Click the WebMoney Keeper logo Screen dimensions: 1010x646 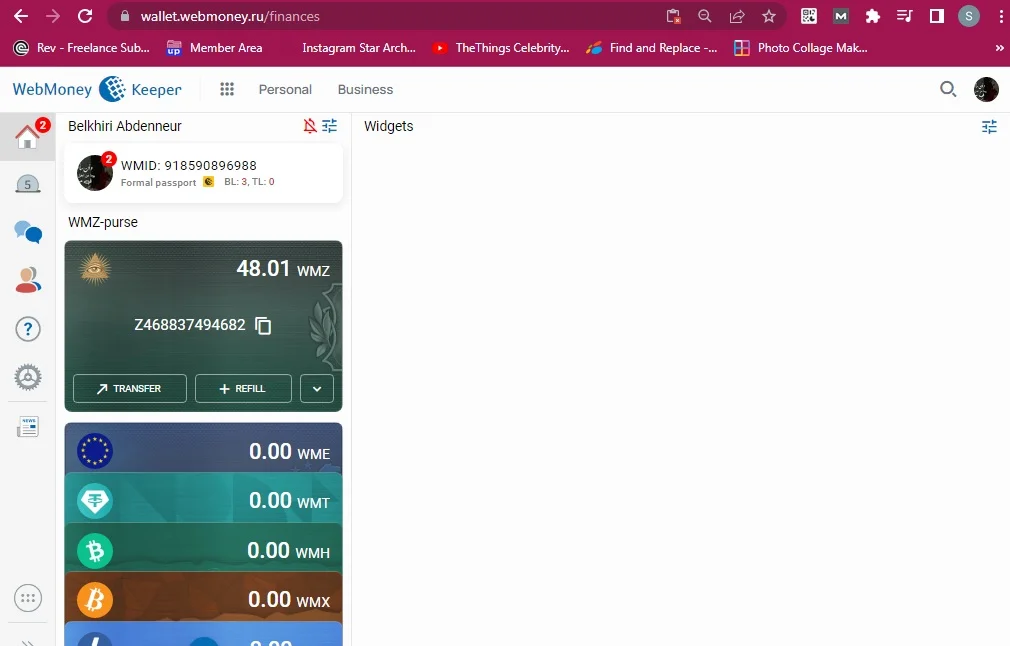pyautogui.click(x=97, y=89)
